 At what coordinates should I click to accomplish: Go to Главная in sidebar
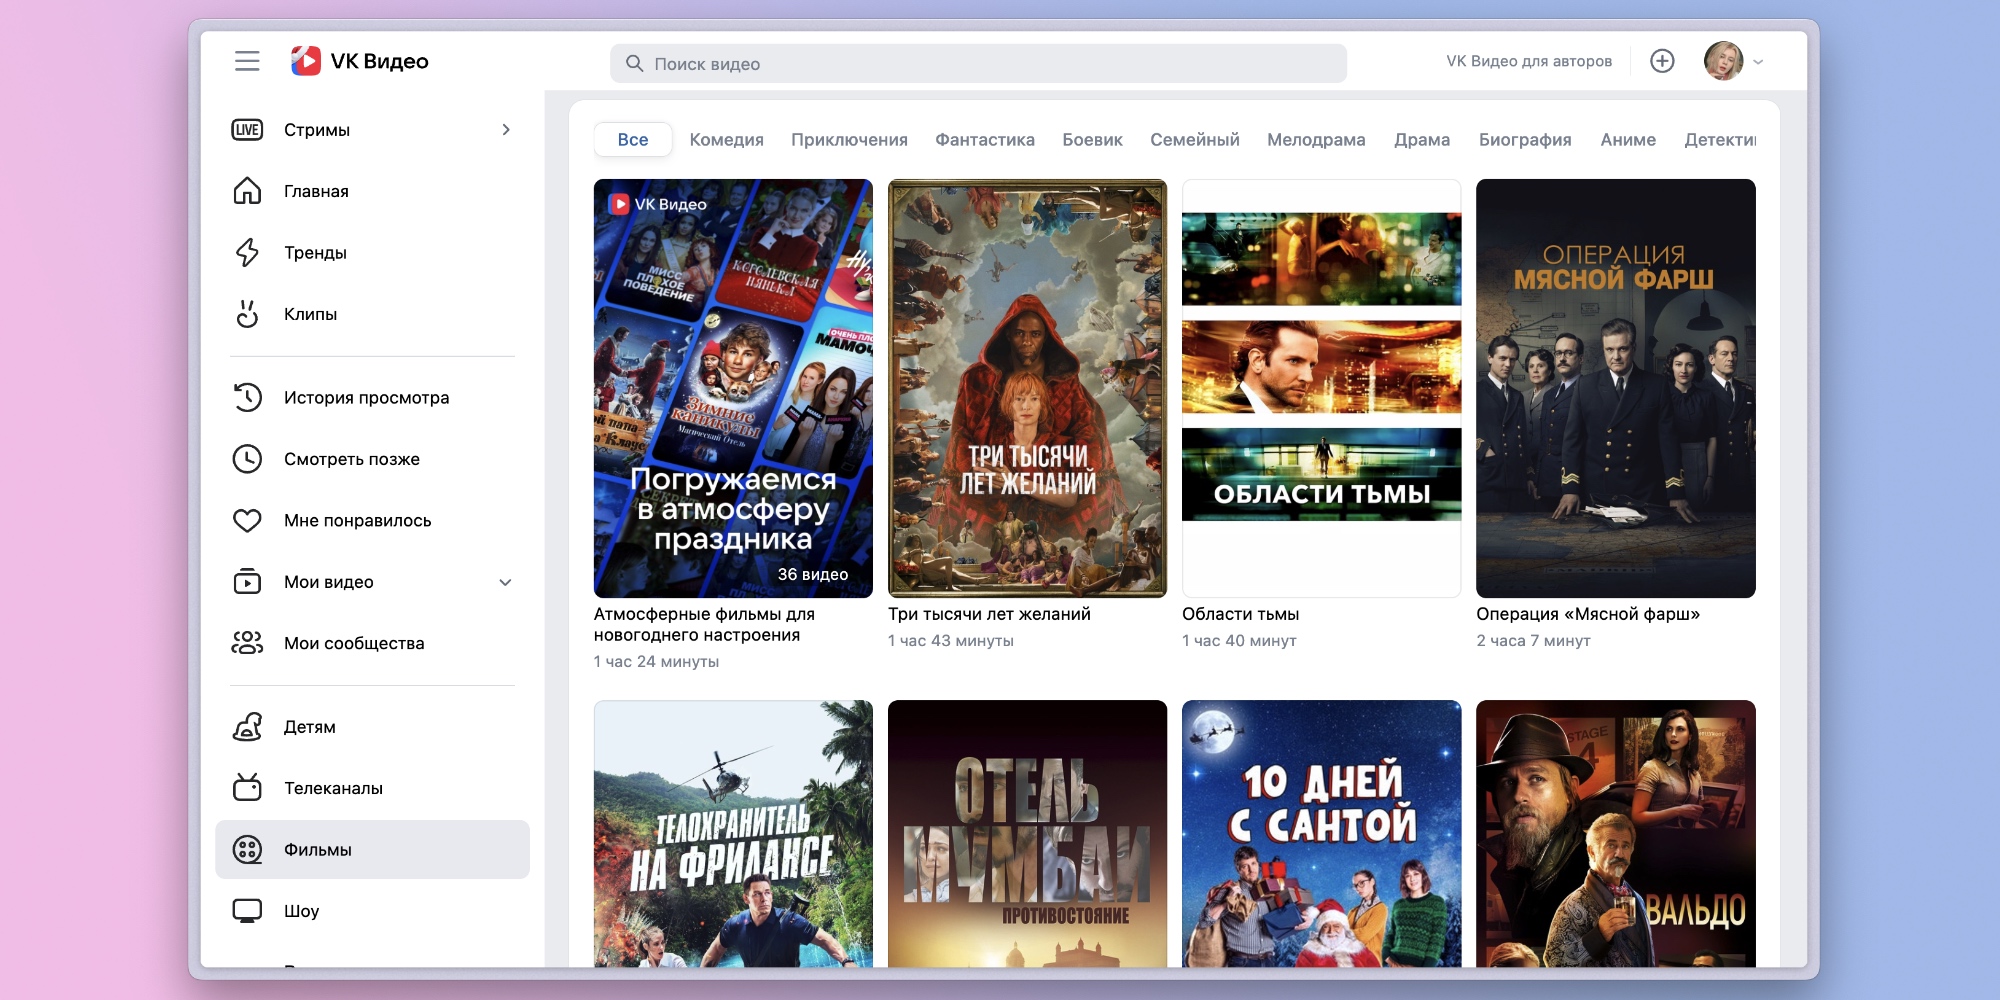click(316, 191)
